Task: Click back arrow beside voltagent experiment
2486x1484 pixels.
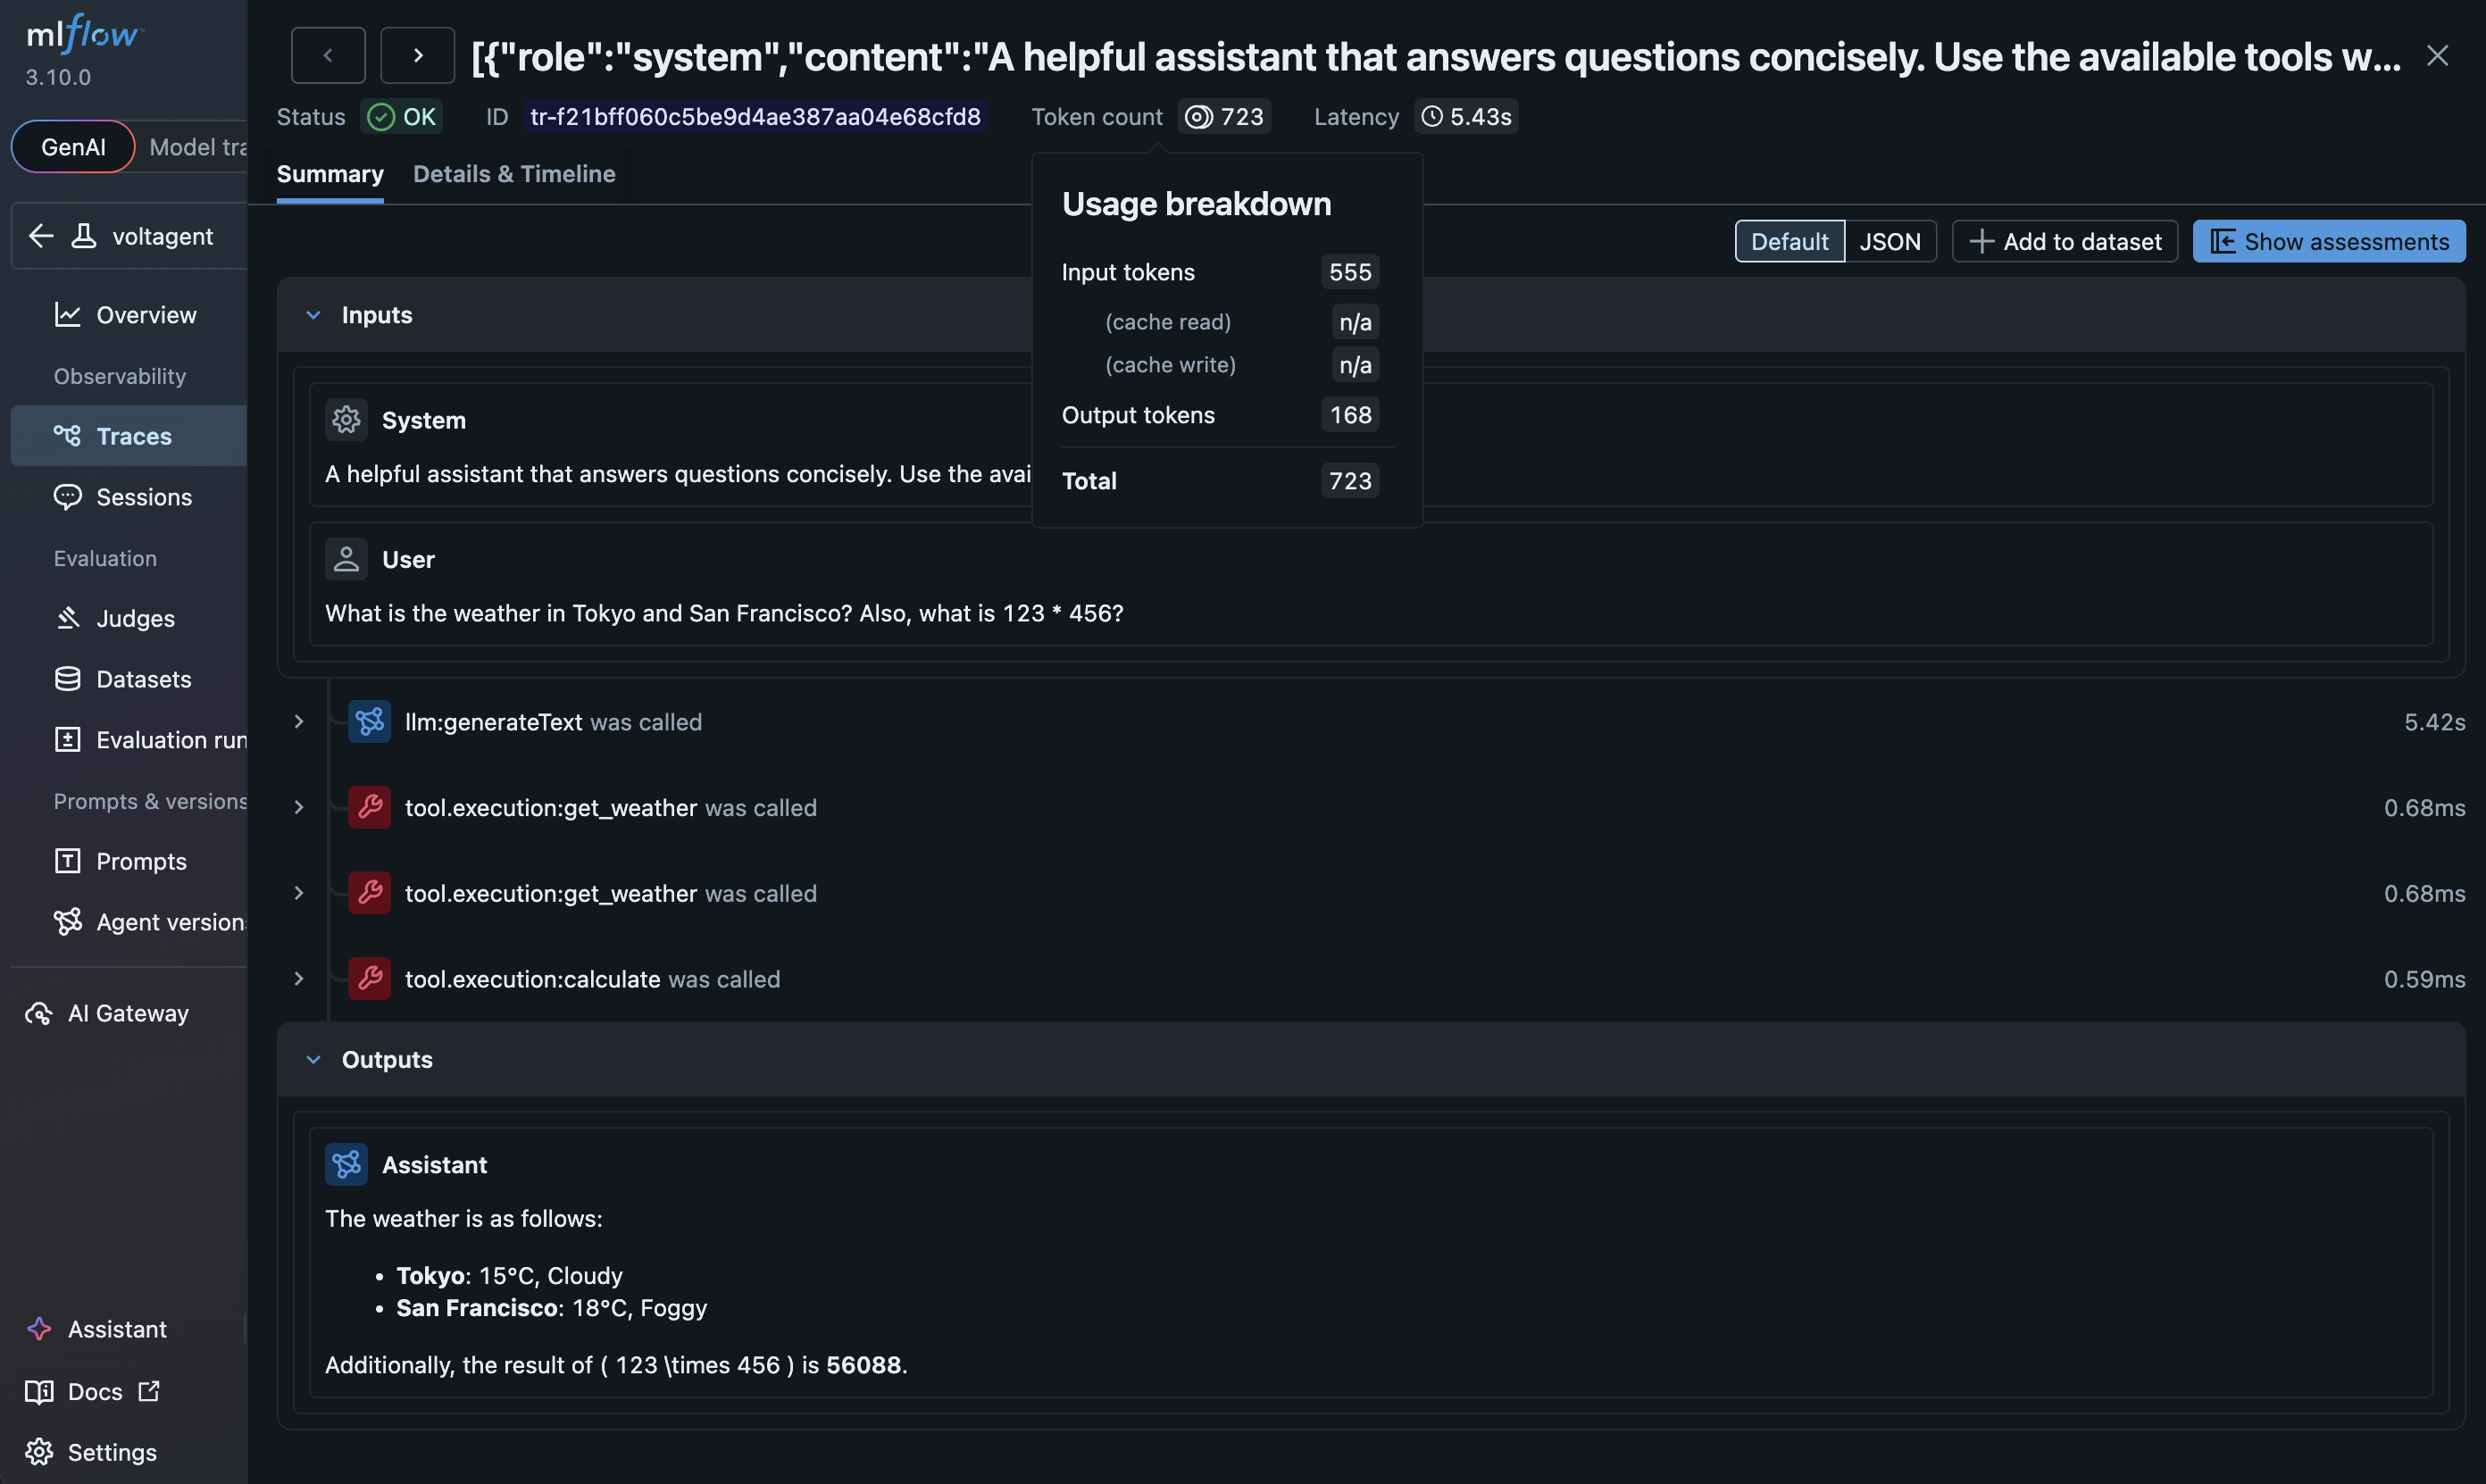Action: click(41, 236)
